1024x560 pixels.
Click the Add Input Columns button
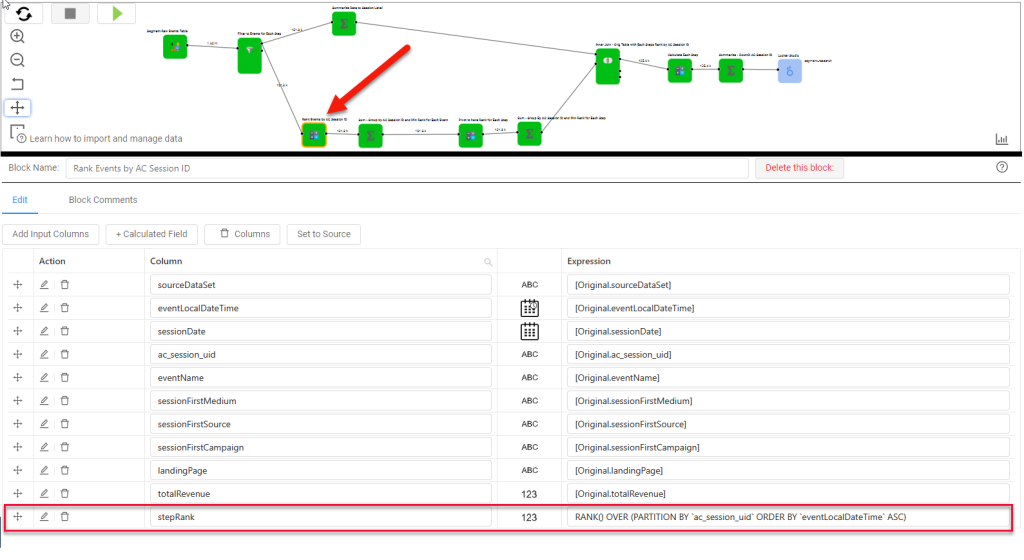tap(50, 234)
